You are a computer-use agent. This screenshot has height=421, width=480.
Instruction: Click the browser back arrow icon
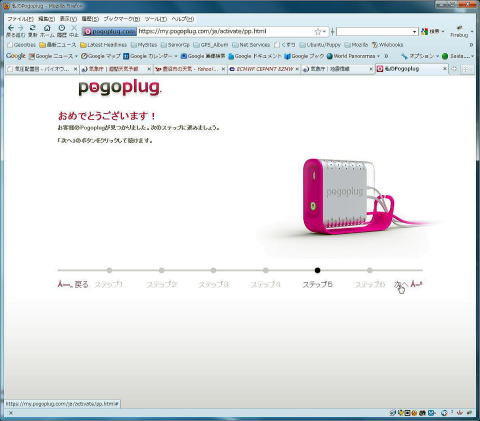(x=11, y=28)
